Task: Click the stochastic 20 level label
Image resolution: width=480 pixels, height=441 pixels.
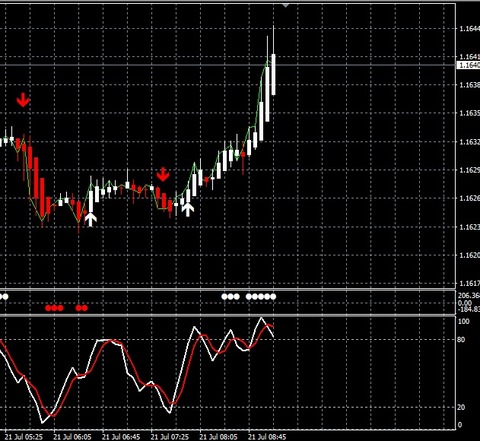Action: point(461,407)
